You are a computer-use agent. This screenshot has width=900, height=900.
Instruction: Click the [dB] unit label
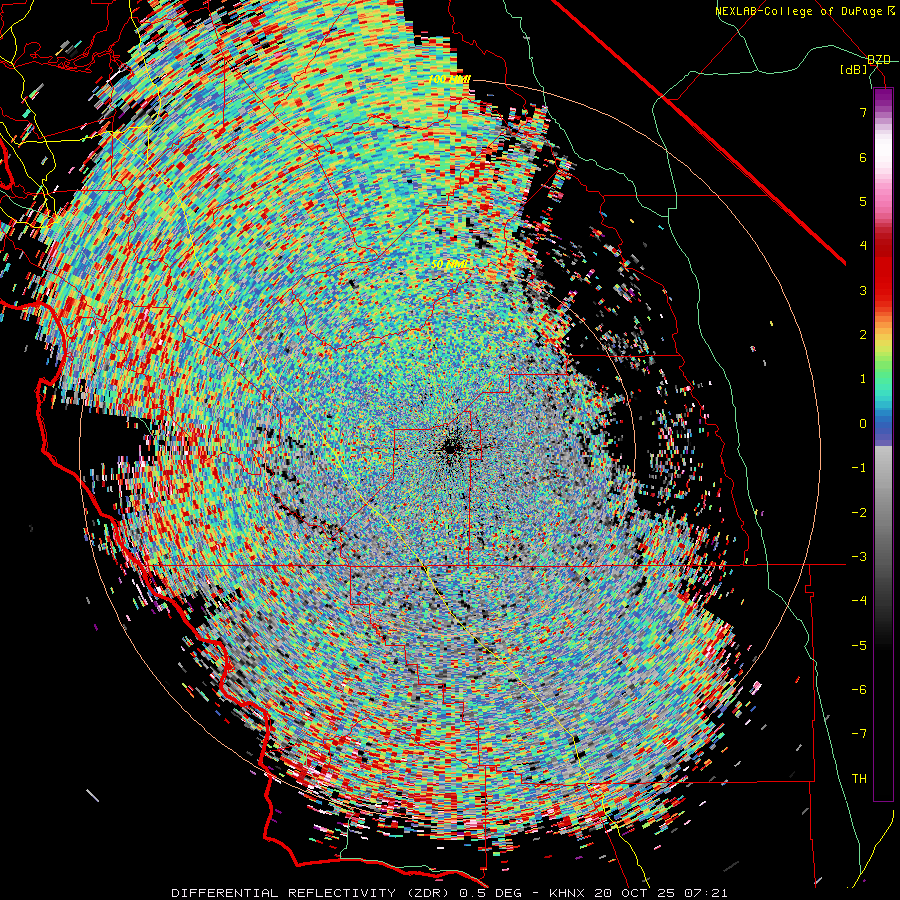pyautogui.click(x=854, y=69)
